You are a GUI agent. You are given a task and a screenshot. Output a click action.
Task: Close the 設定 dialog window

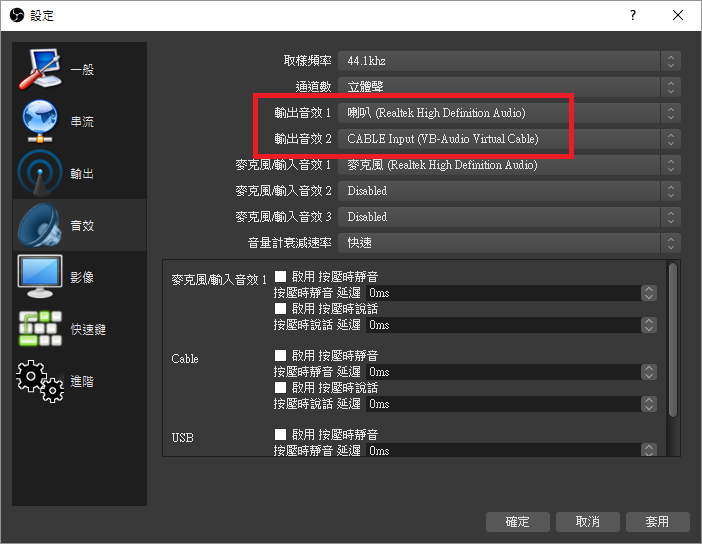tap(678, 16)
